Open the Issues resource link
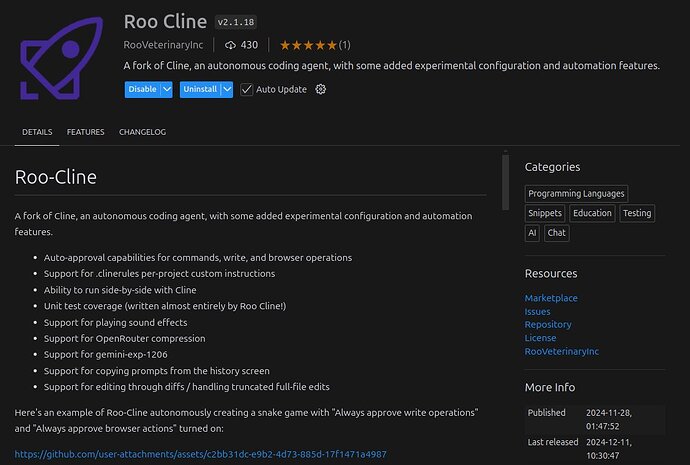Image resolution: width=690 pixels, height=465 pixels. pos(537,311)
